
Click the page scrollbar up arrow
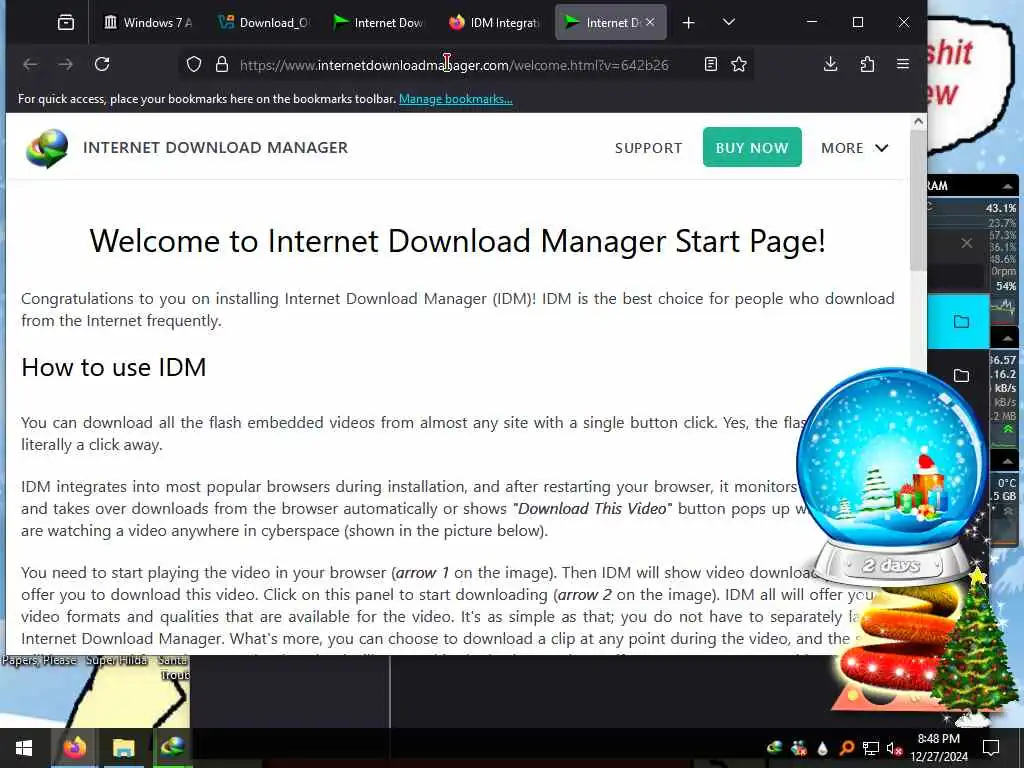pos(918,121)
